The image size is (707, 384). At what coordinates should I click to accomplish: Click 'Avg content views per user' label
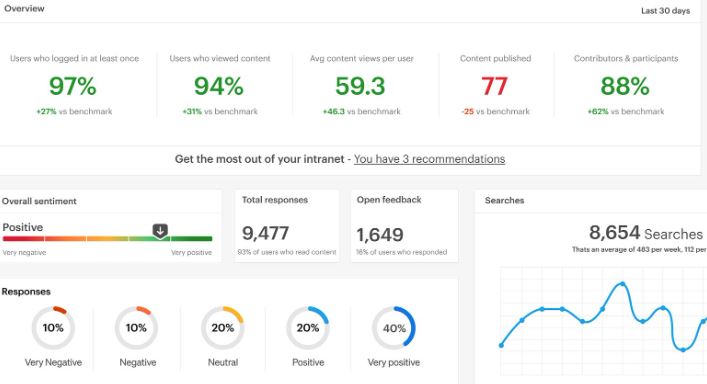click(x=362, y=59)
